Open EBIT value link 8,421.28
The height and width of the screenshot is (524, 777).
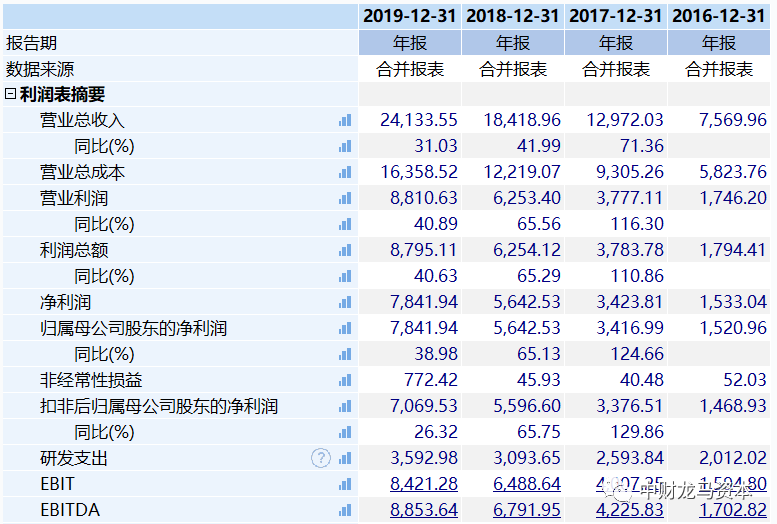point(424,484)
